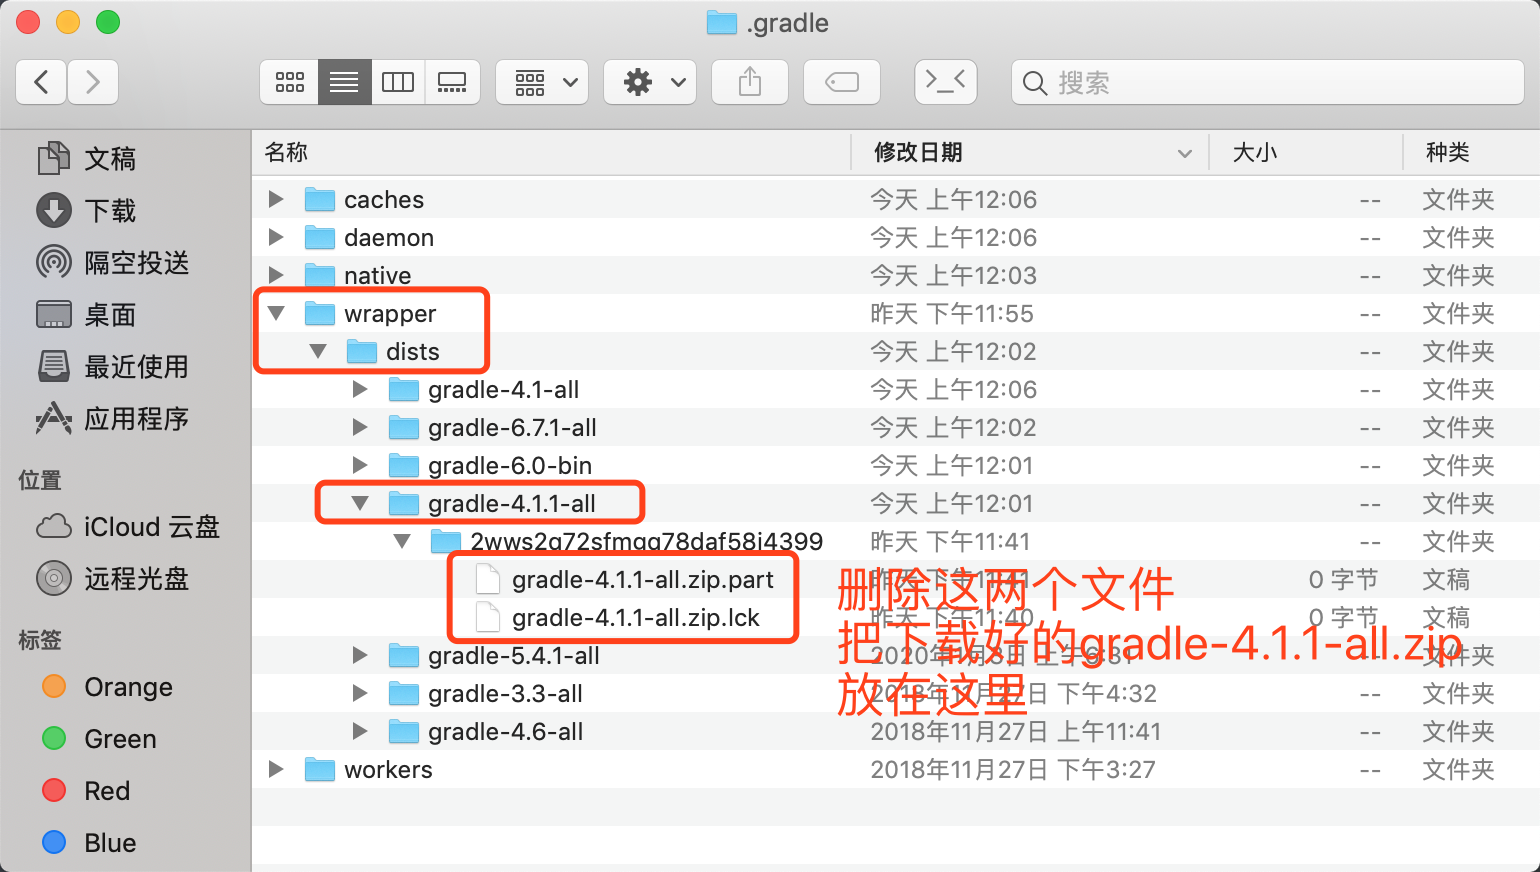Click the back navigation arrow

40,82
